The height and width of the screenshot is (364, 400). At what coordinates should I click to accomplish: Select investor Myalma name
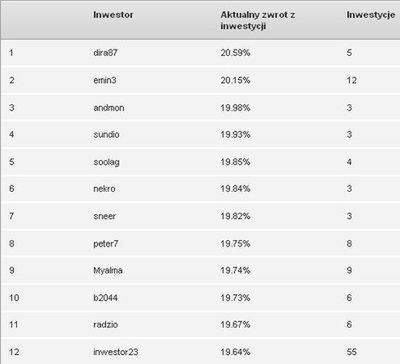point(108,270)
